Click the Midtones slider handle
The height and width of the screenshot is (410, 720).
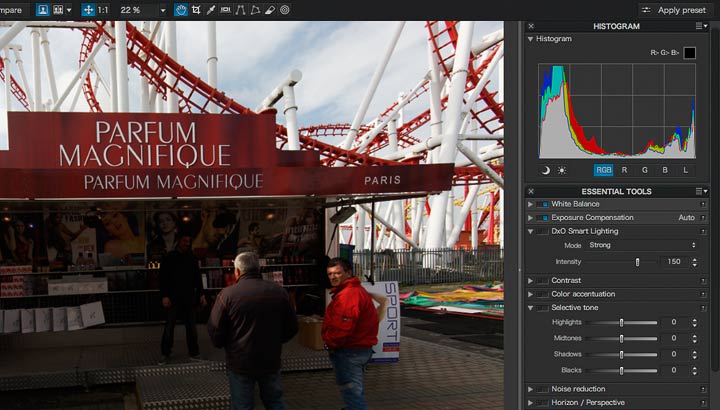coord(621,339)
